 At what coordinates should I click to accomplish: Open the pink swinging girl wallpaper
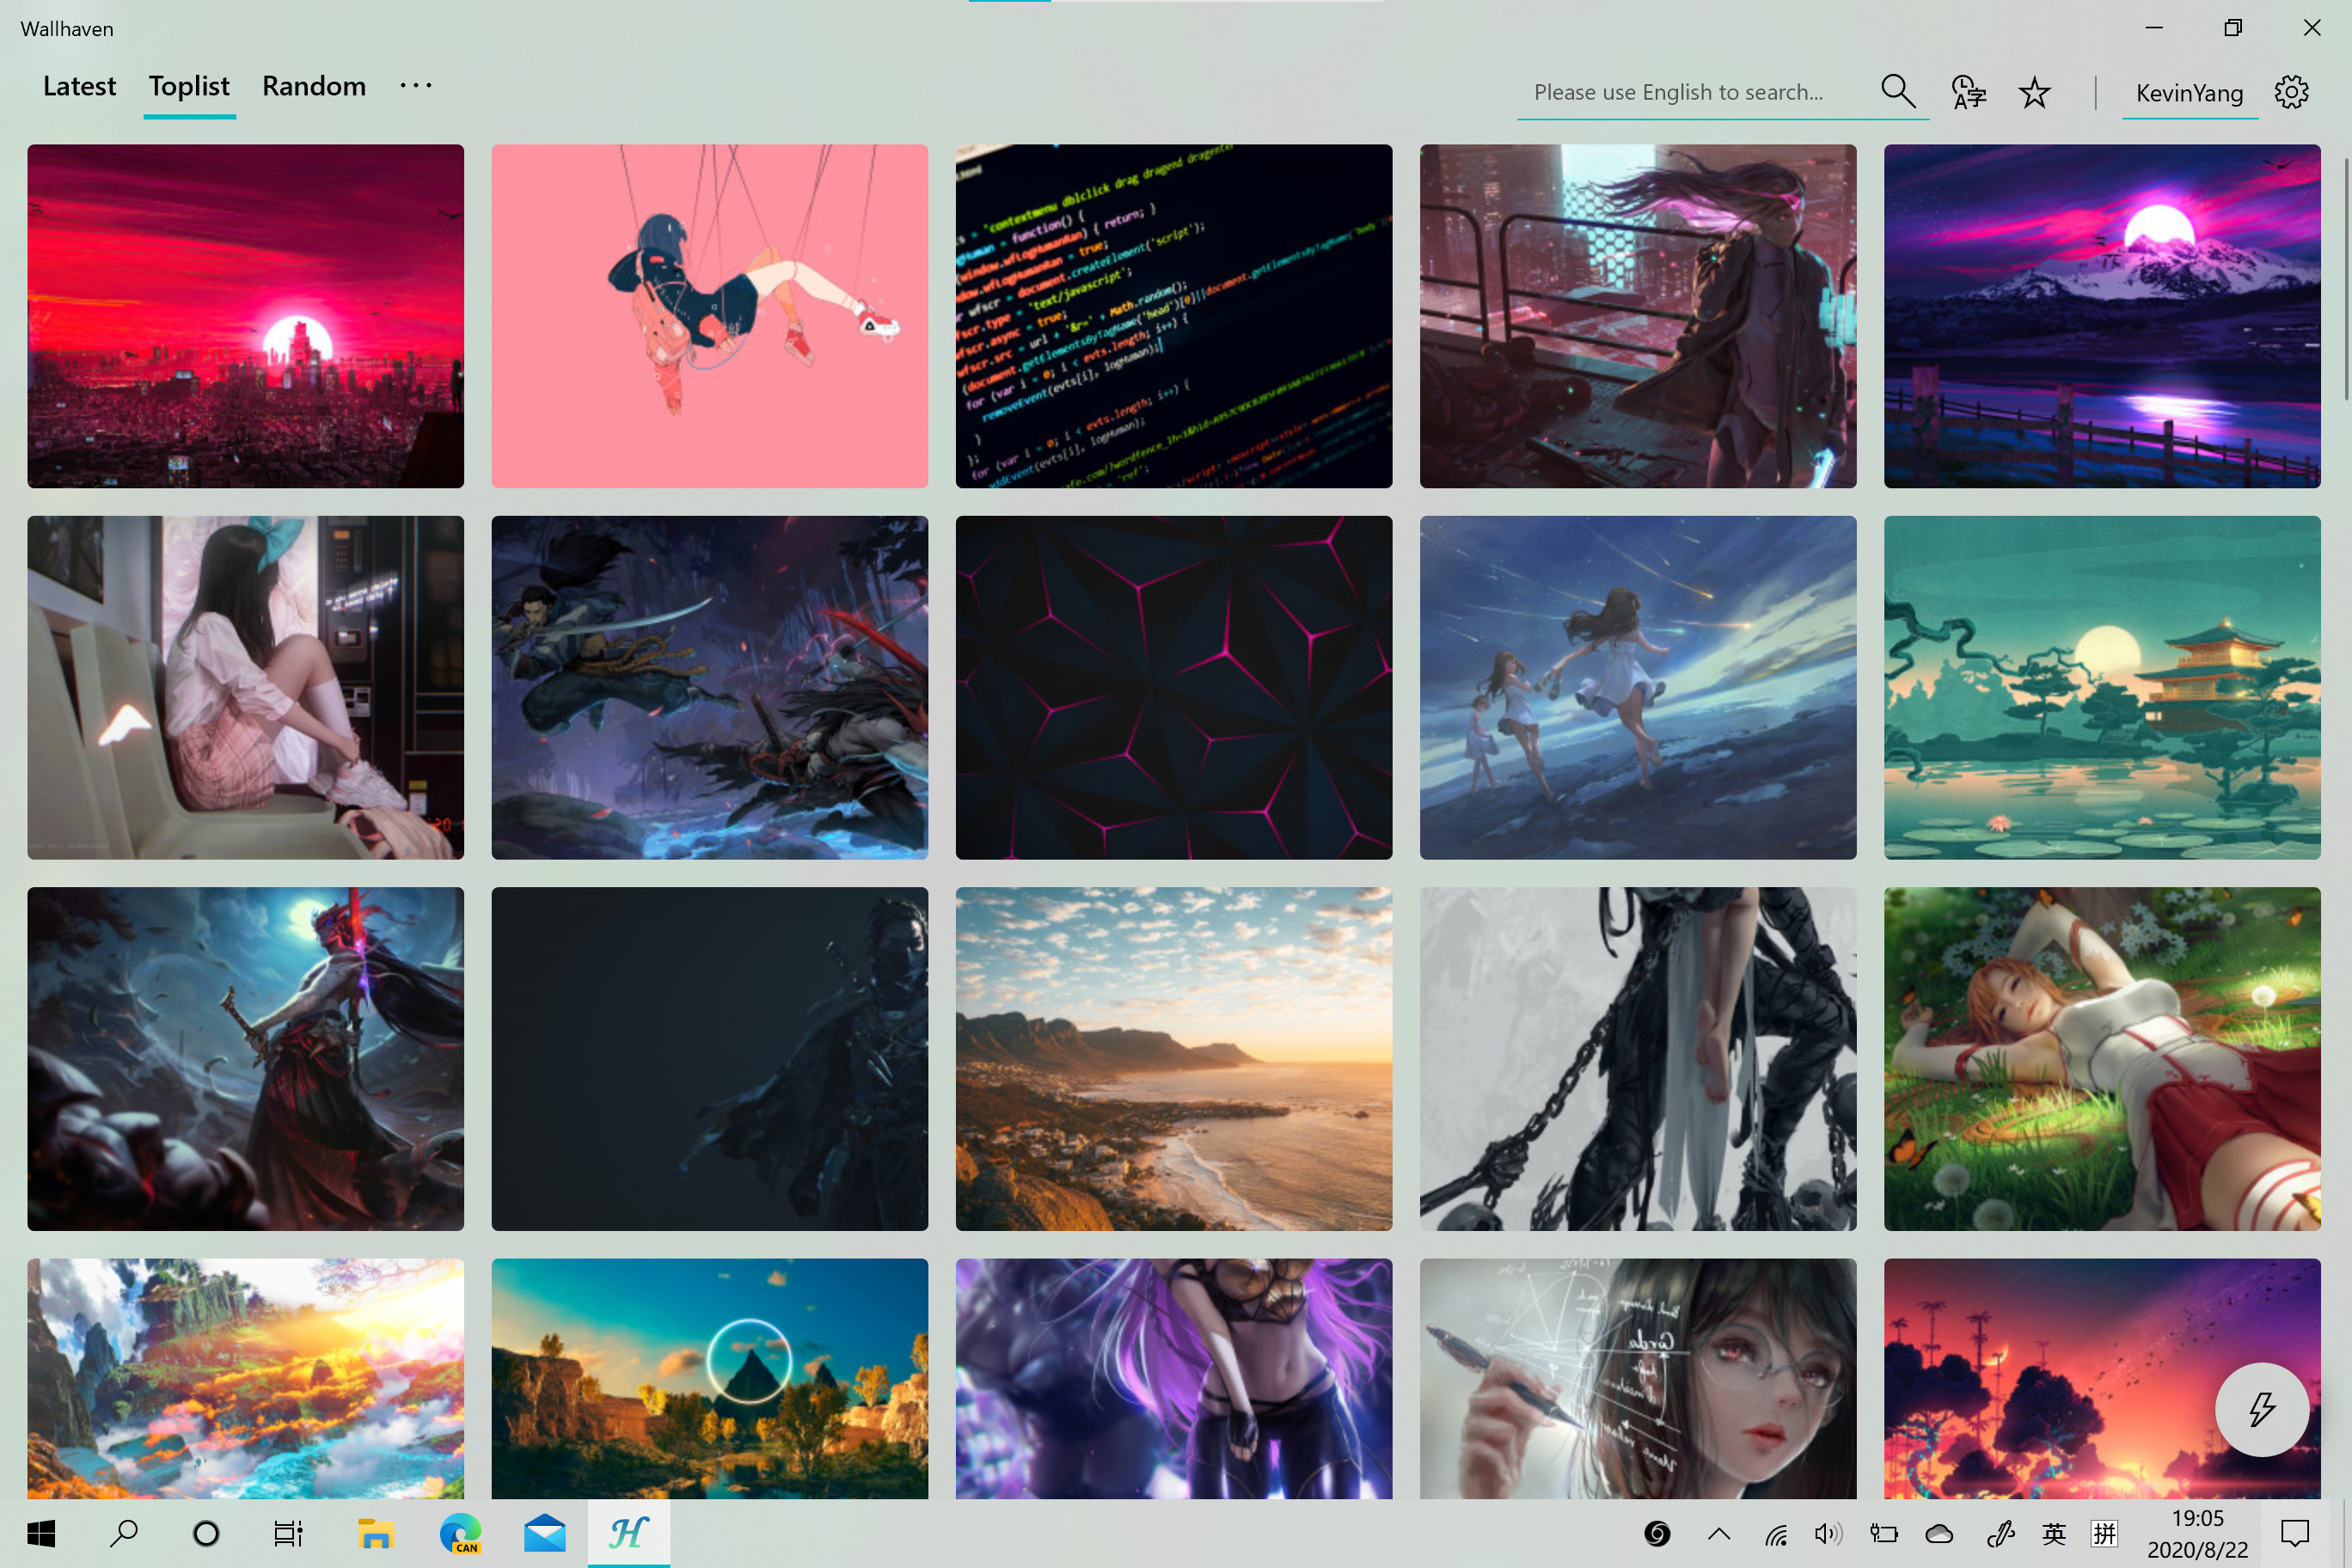(x=709, y=316)
